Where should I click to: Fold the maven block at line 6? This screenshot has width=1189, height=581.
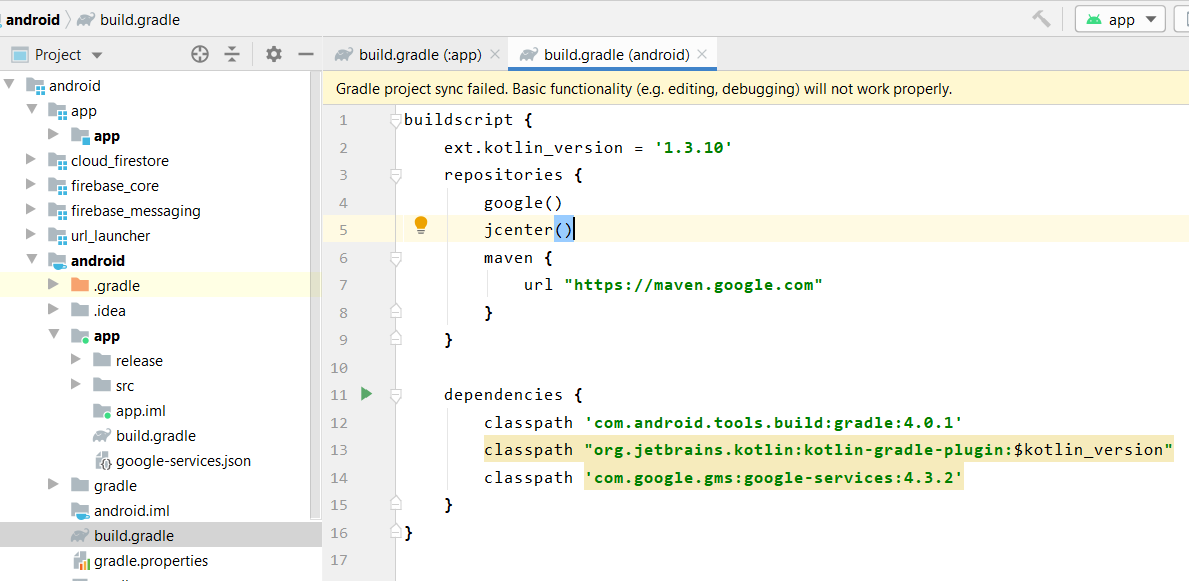394,258
